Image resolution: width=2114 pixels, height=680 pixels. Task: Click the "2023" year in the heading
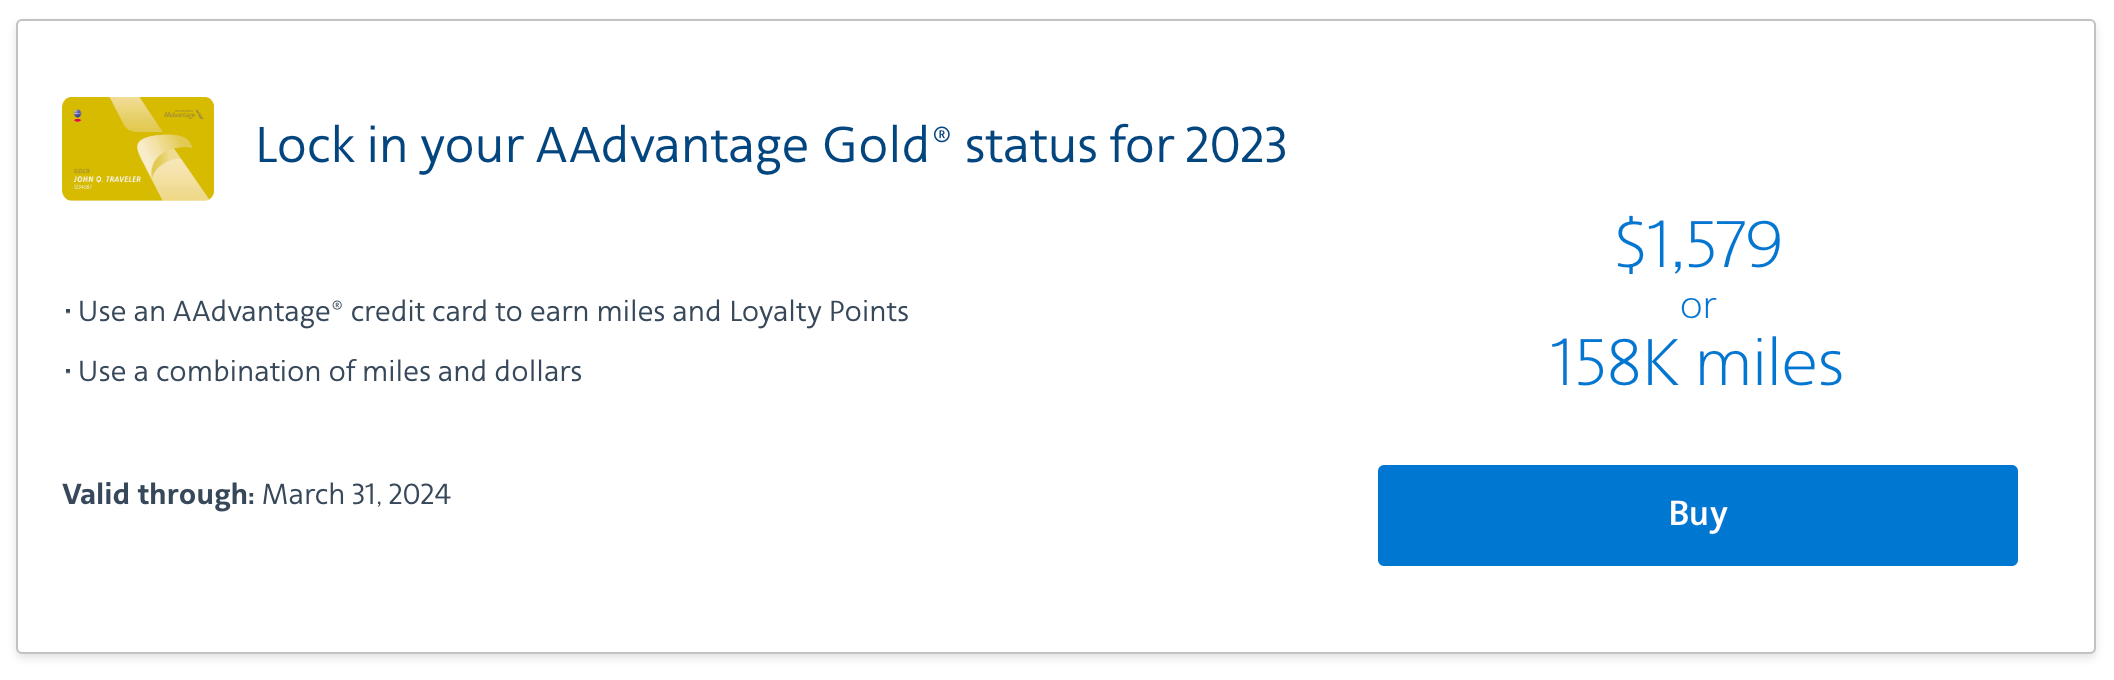click(1236, 146)
